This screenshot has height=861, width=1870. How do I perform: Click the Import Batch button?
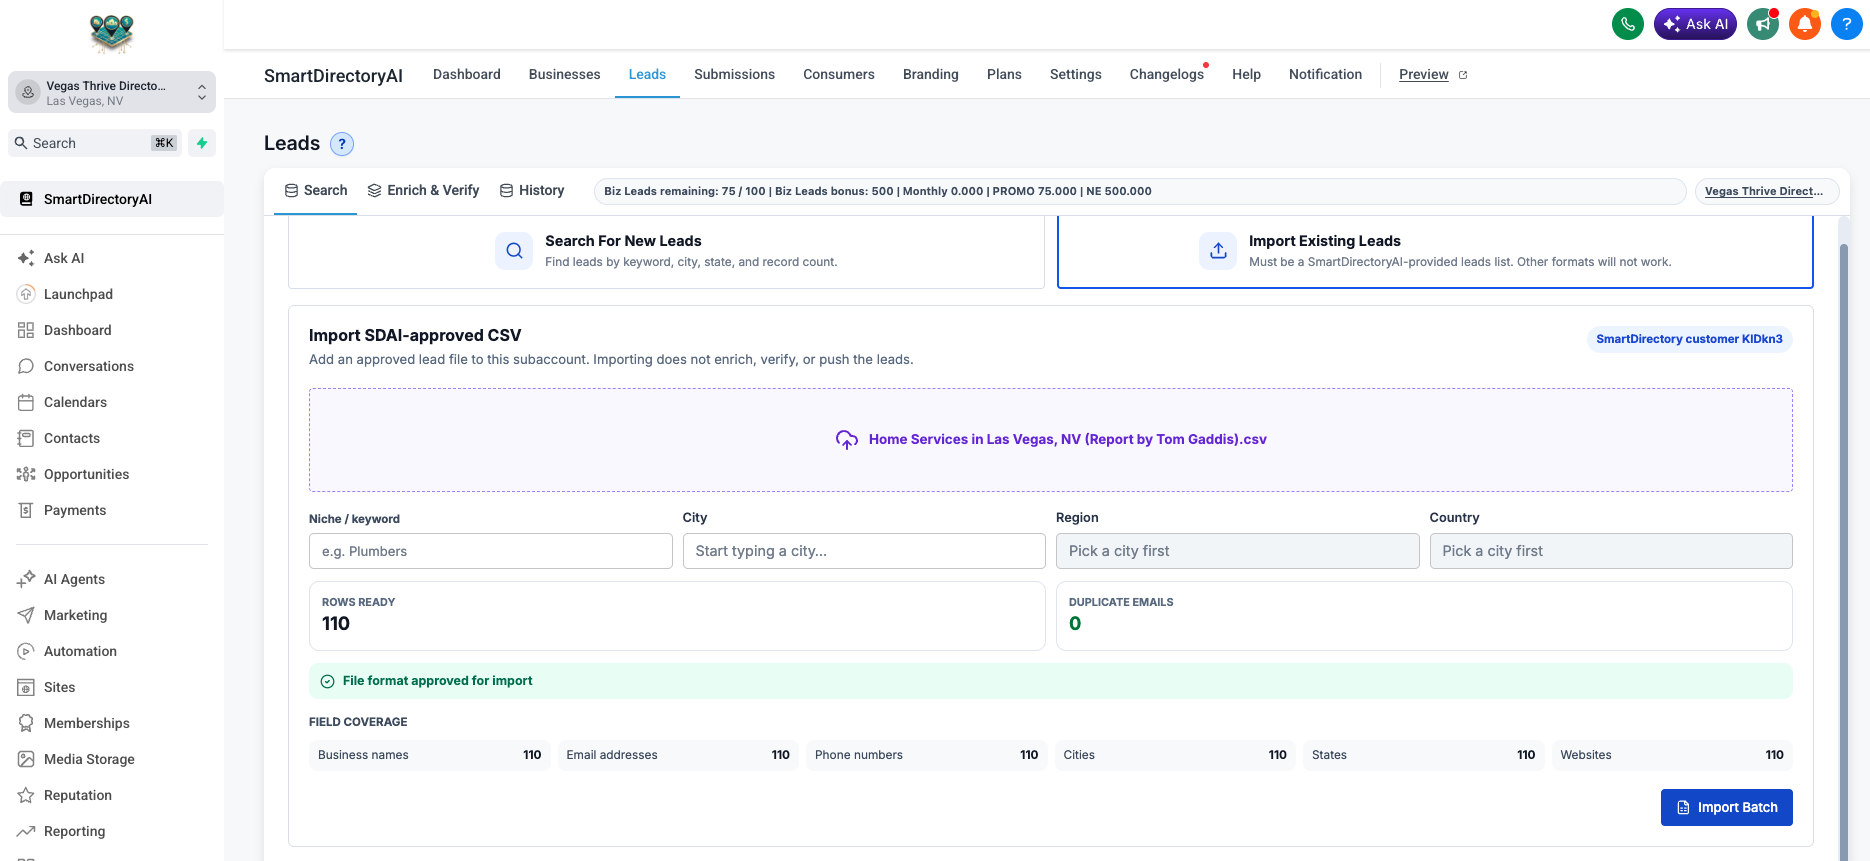[1727, 807]
